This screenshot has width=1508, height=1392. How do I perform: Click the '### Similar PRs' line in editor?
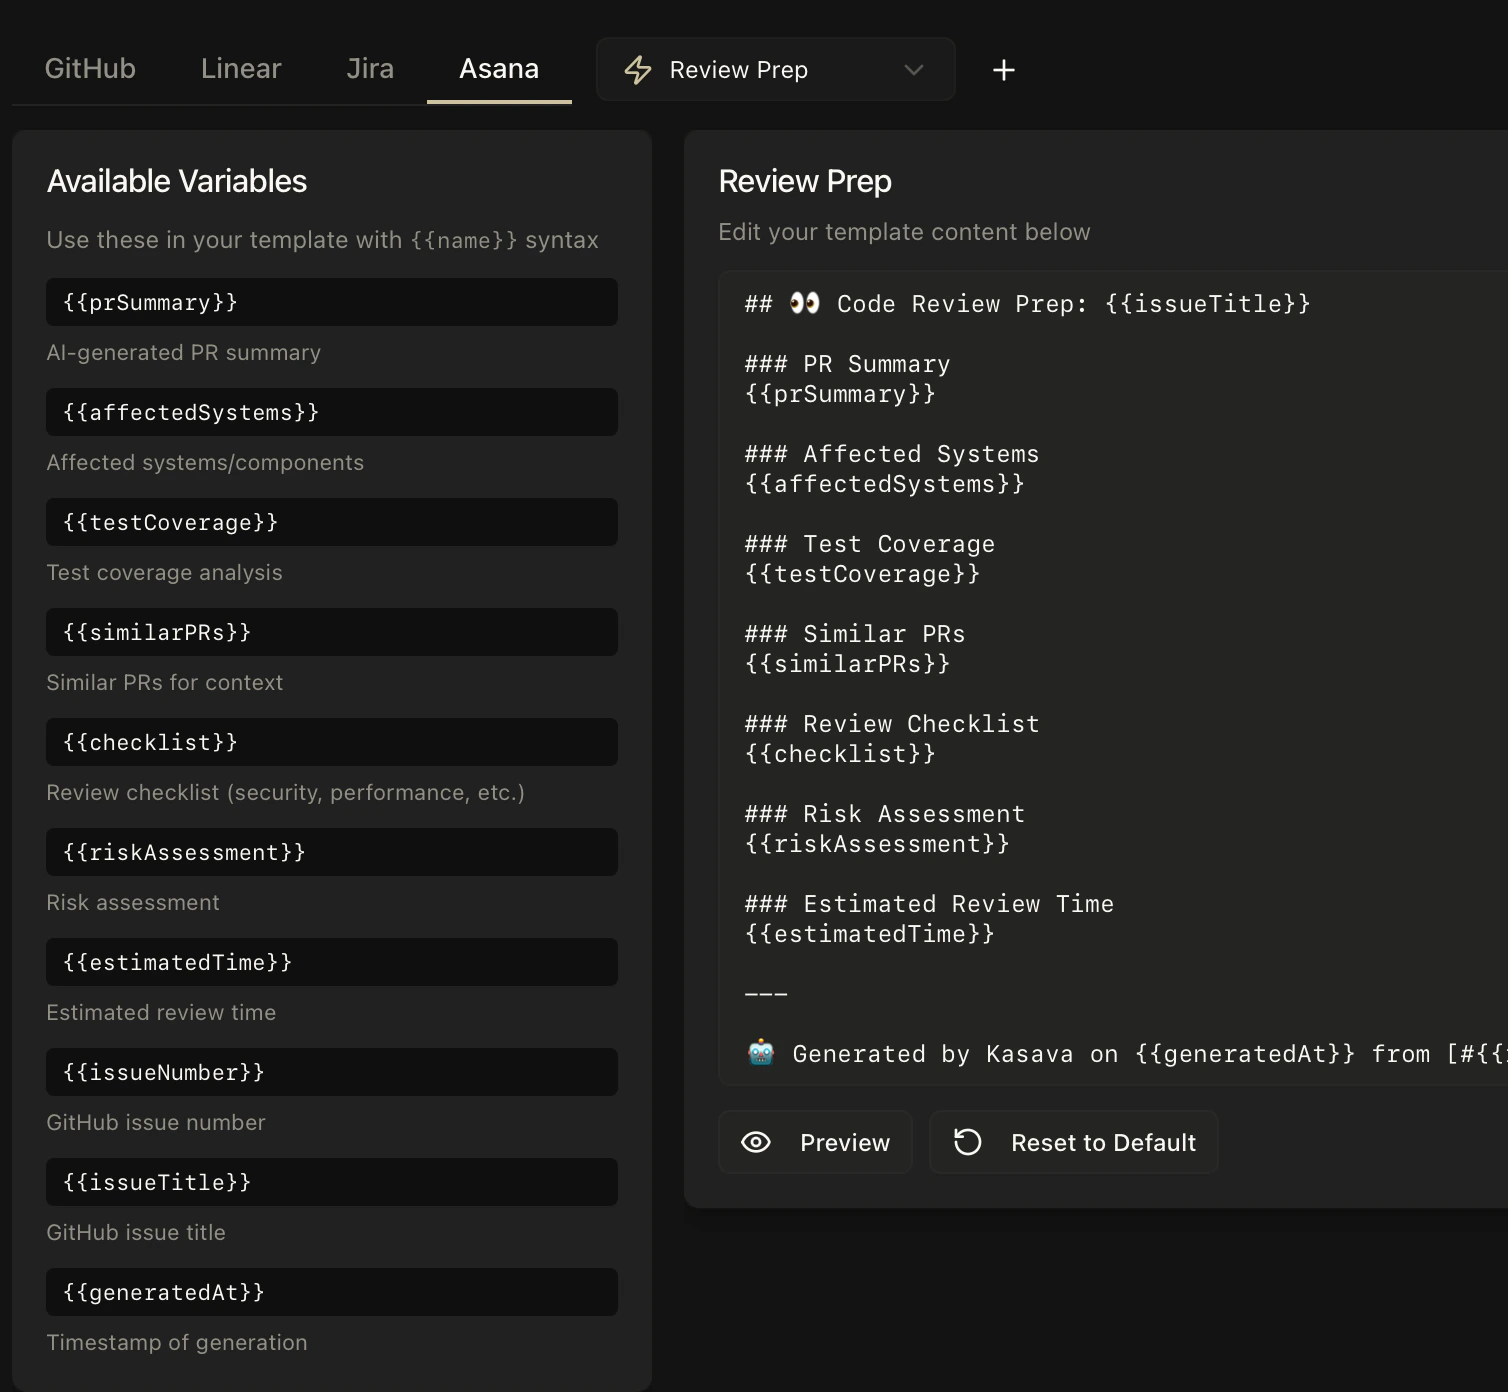[x=855, y=634]
